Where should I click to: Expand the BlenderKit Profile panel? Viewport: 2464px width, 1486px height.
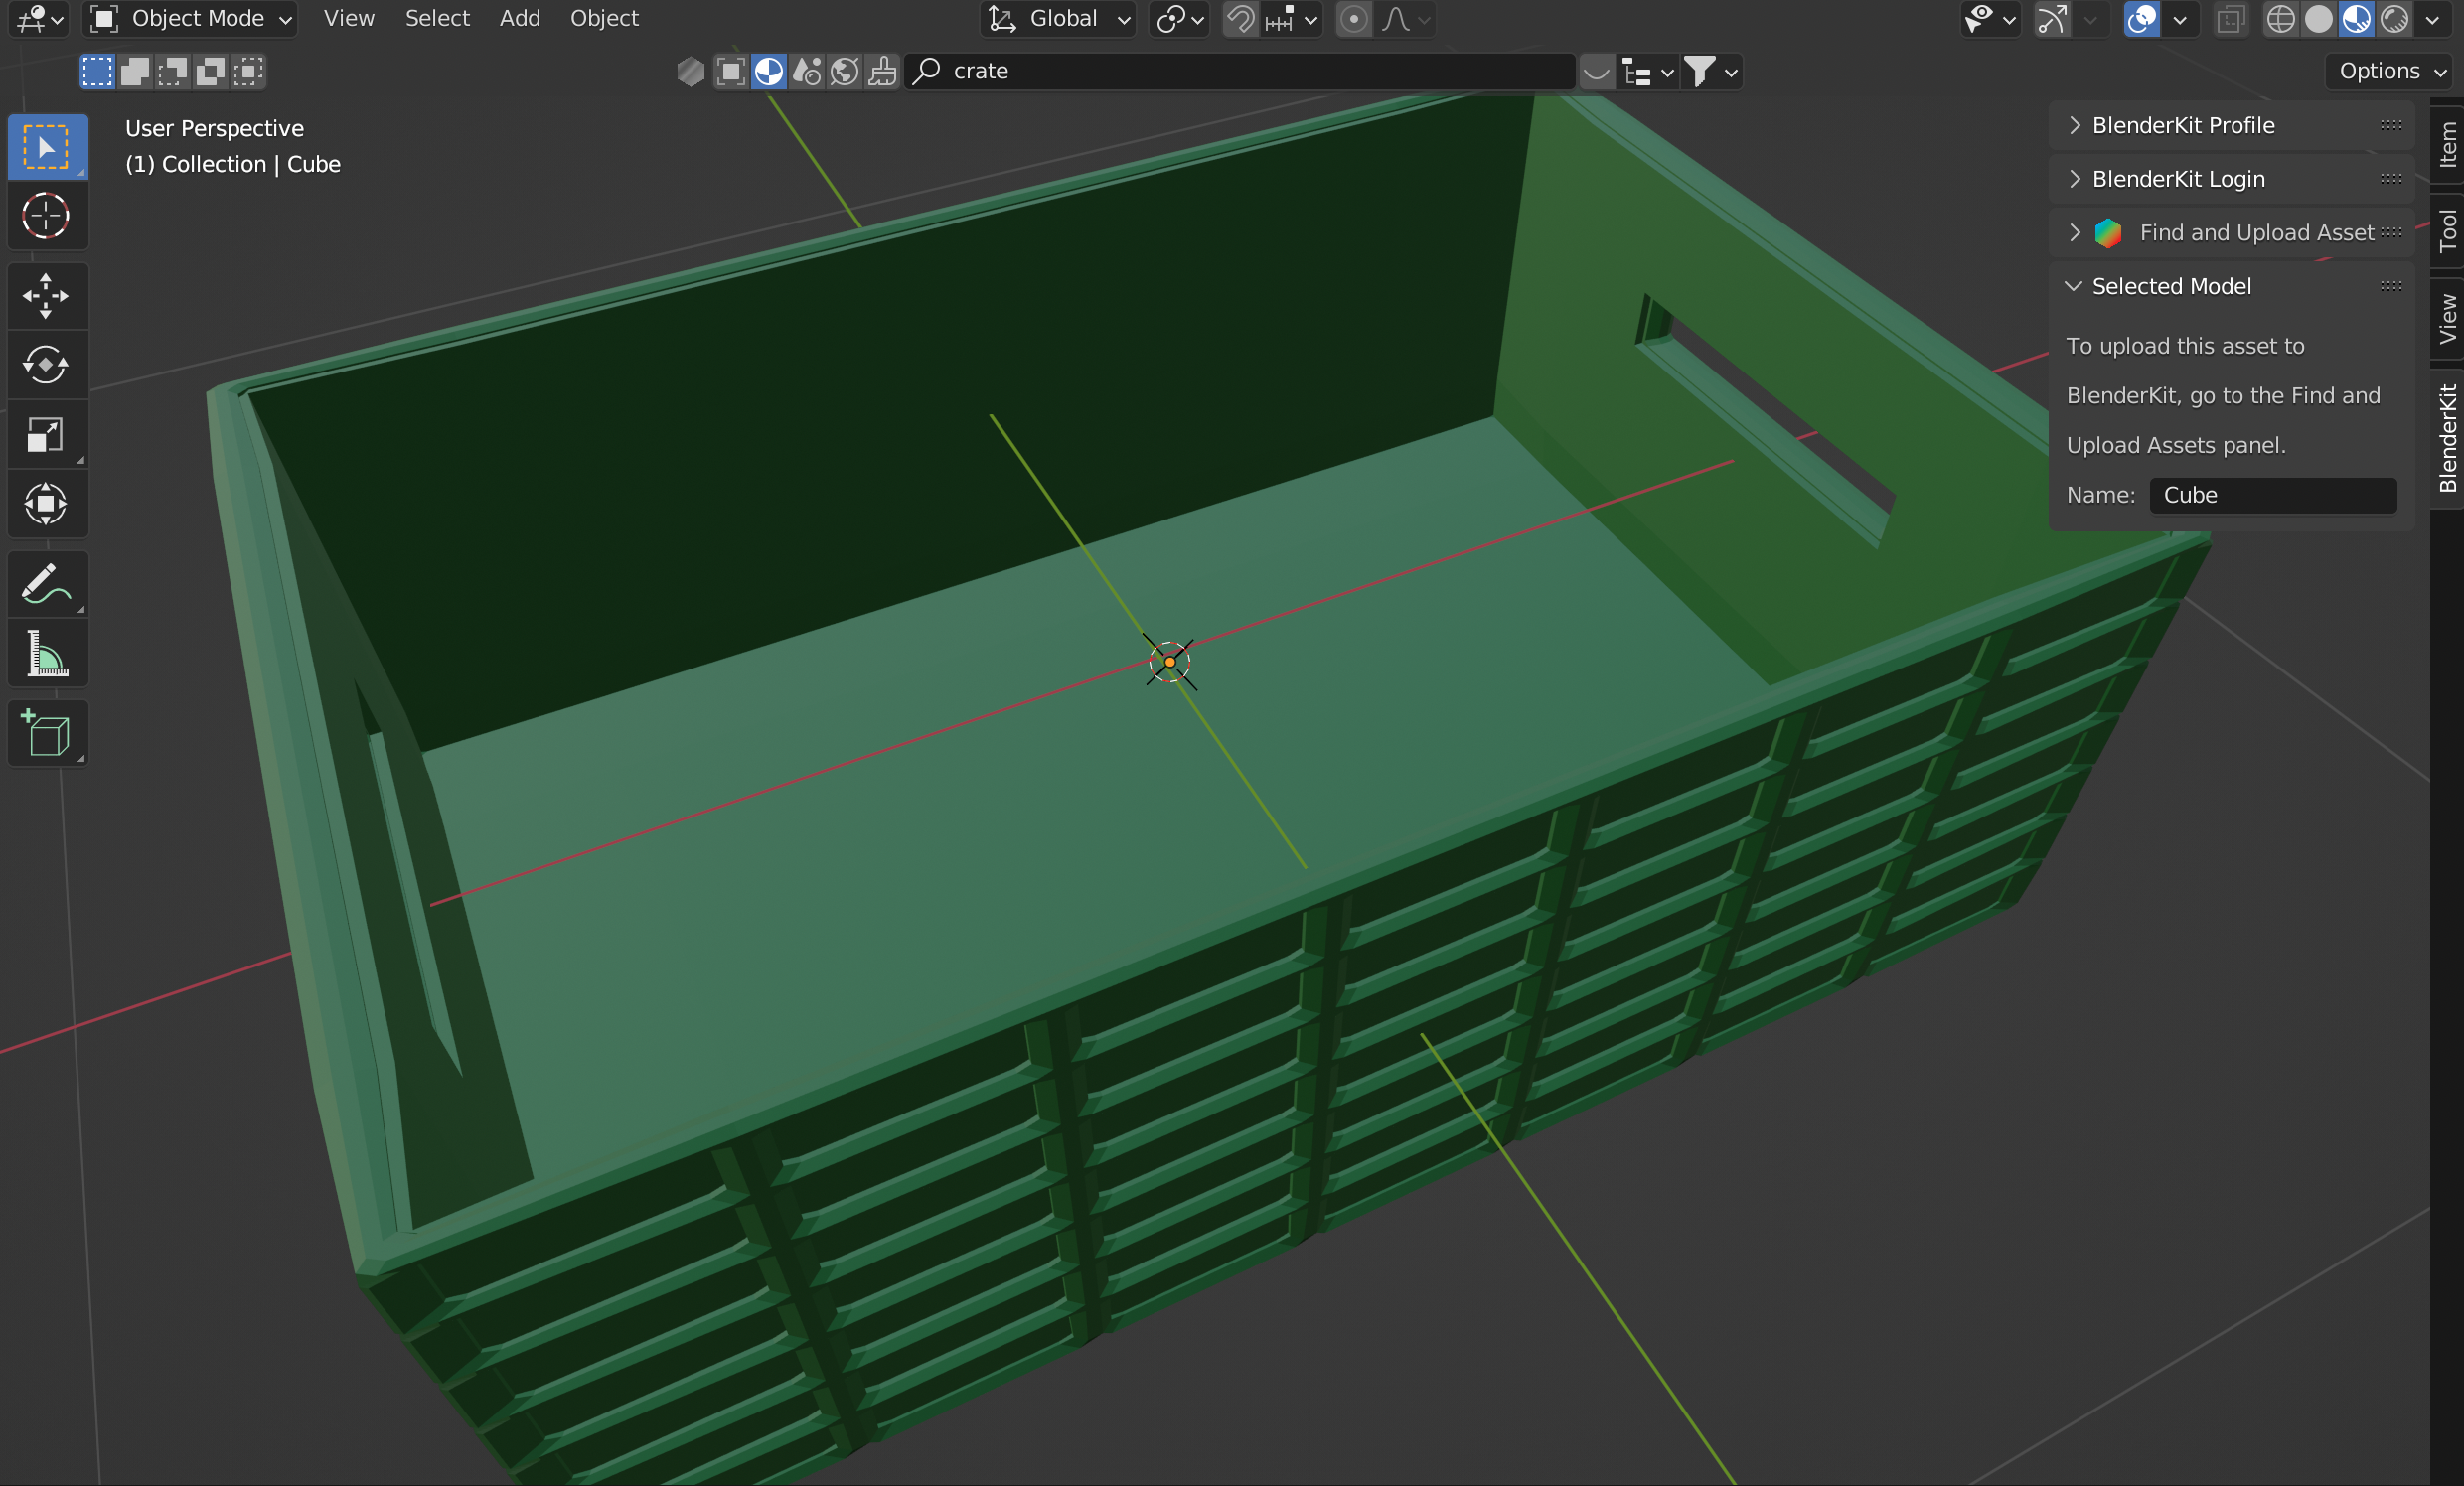pyautogui.click(x=2232, y=125)
